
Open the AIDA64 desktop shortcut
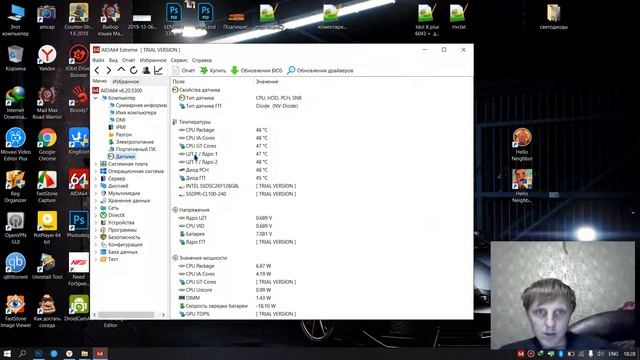coord(78,182)
